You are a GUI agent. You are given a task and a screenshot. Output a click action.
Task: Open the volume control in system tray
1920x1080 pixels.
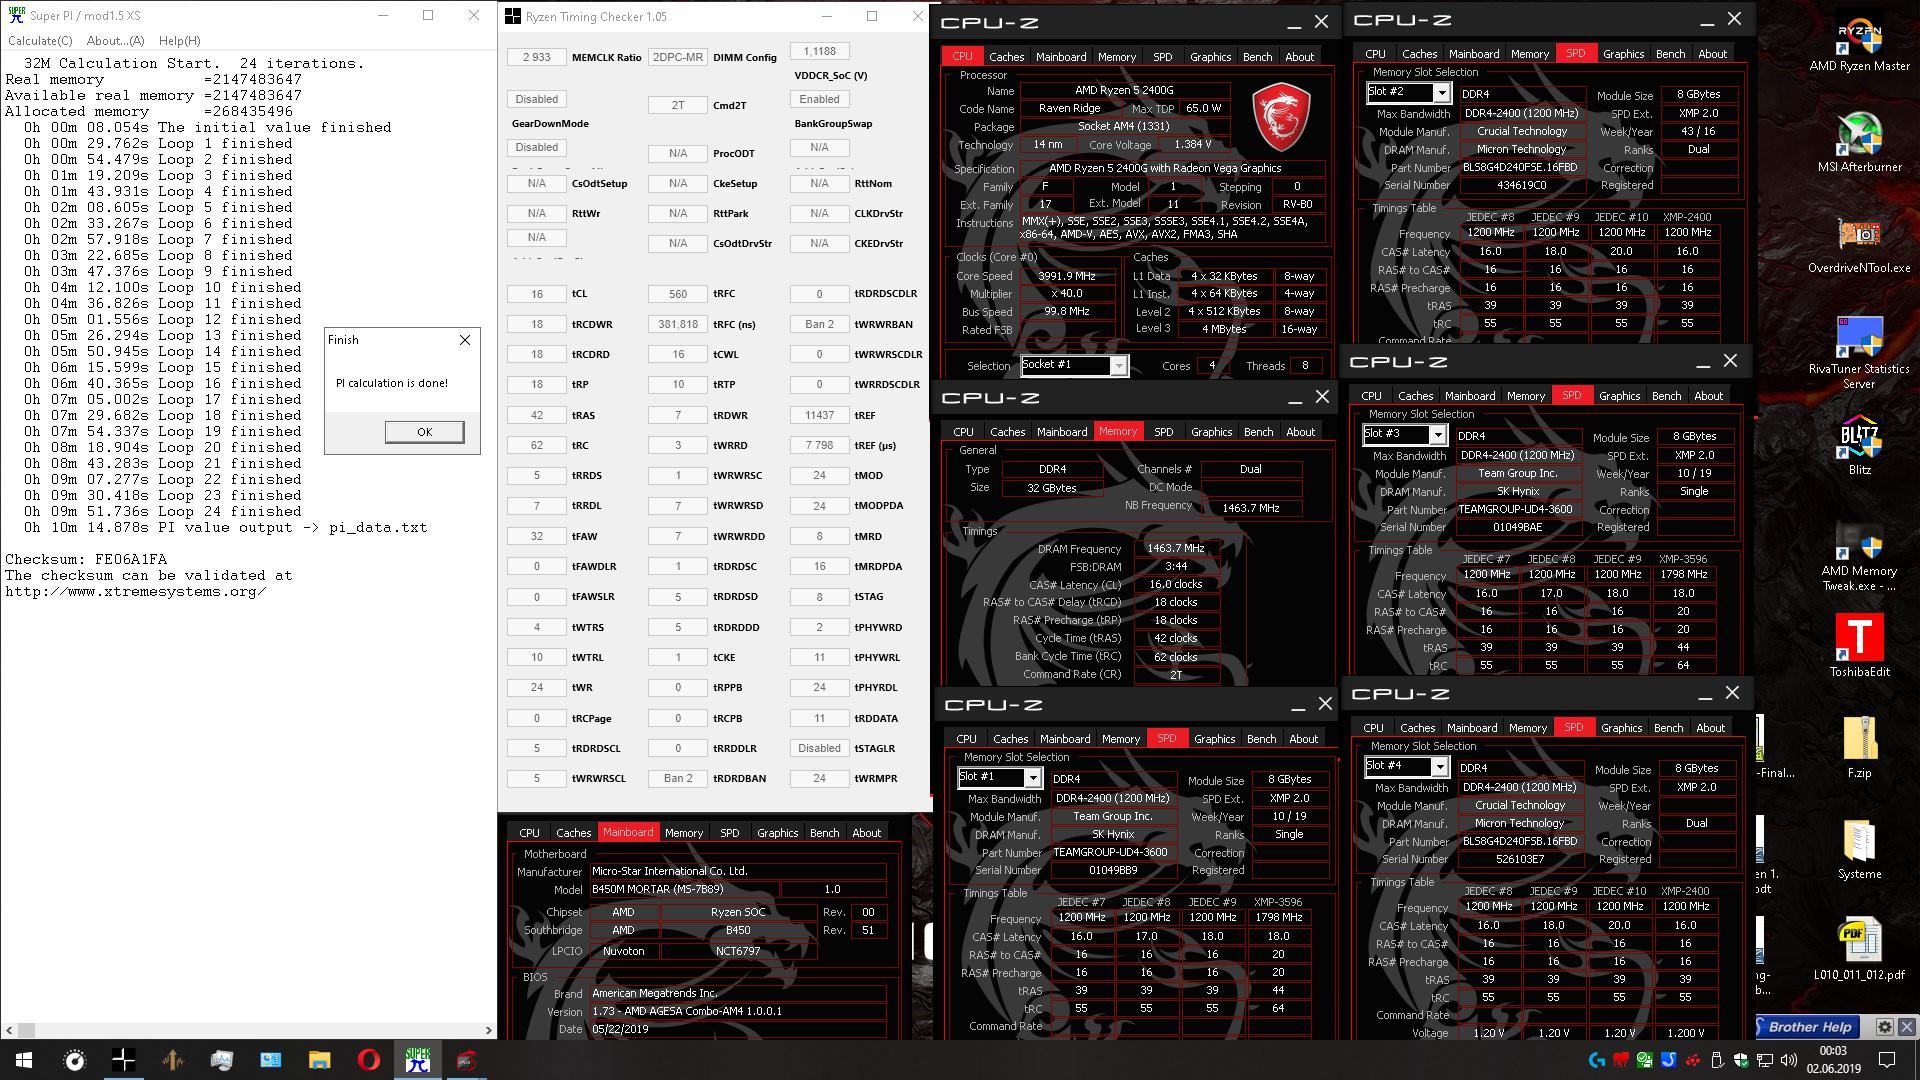(1788, 1060)
